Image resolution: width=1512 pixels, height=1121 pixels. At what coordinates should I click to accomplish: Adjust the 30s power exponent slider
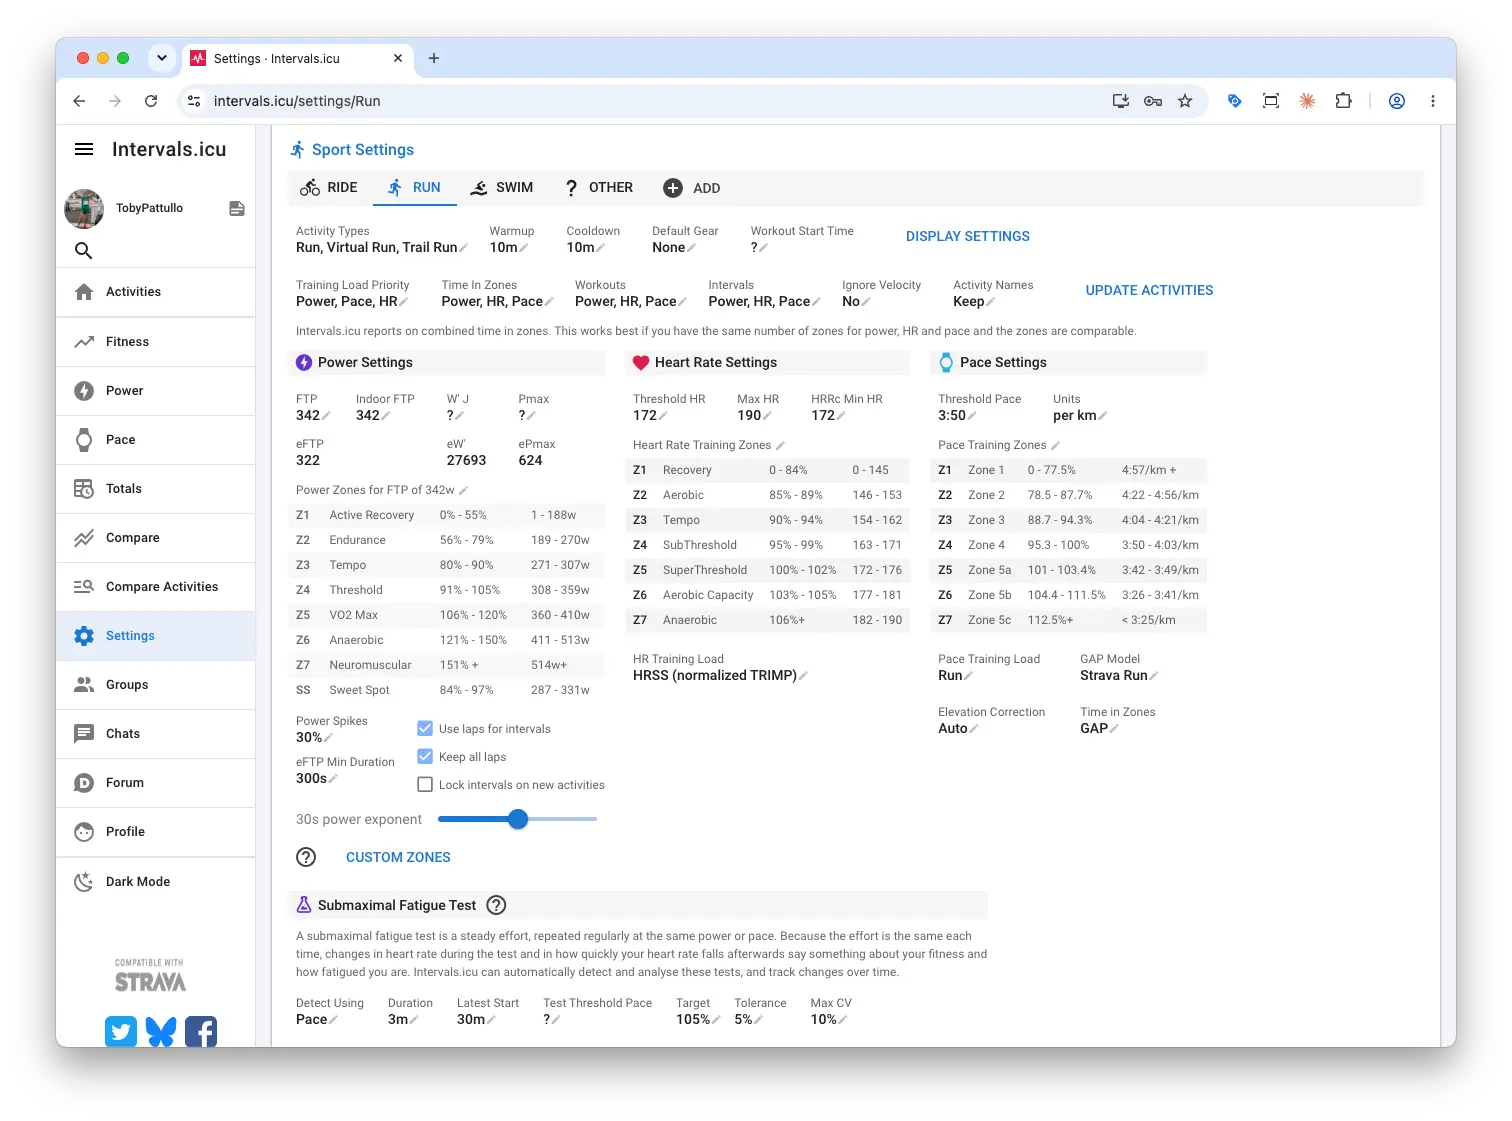coord(517,819)
